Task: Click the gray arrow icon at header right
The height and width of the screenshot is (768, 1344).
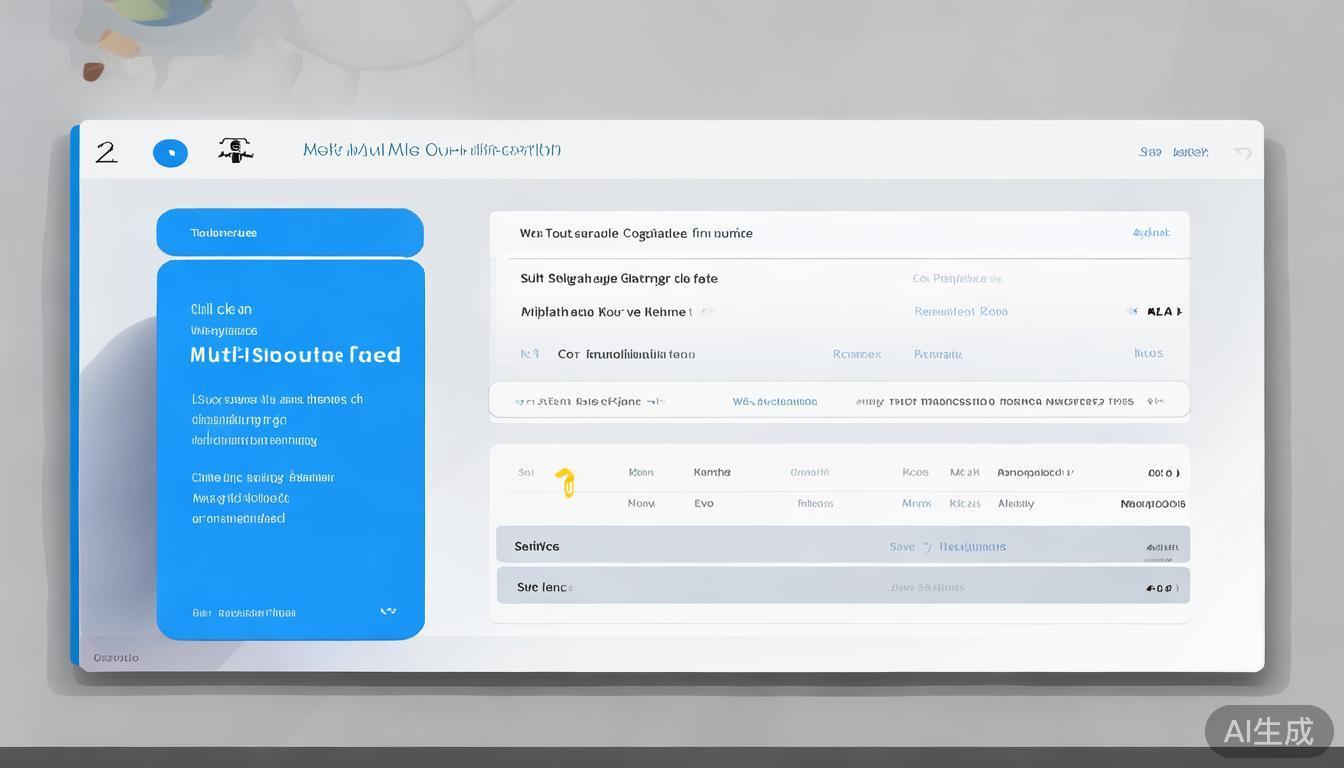Action: pos(1242,152)
